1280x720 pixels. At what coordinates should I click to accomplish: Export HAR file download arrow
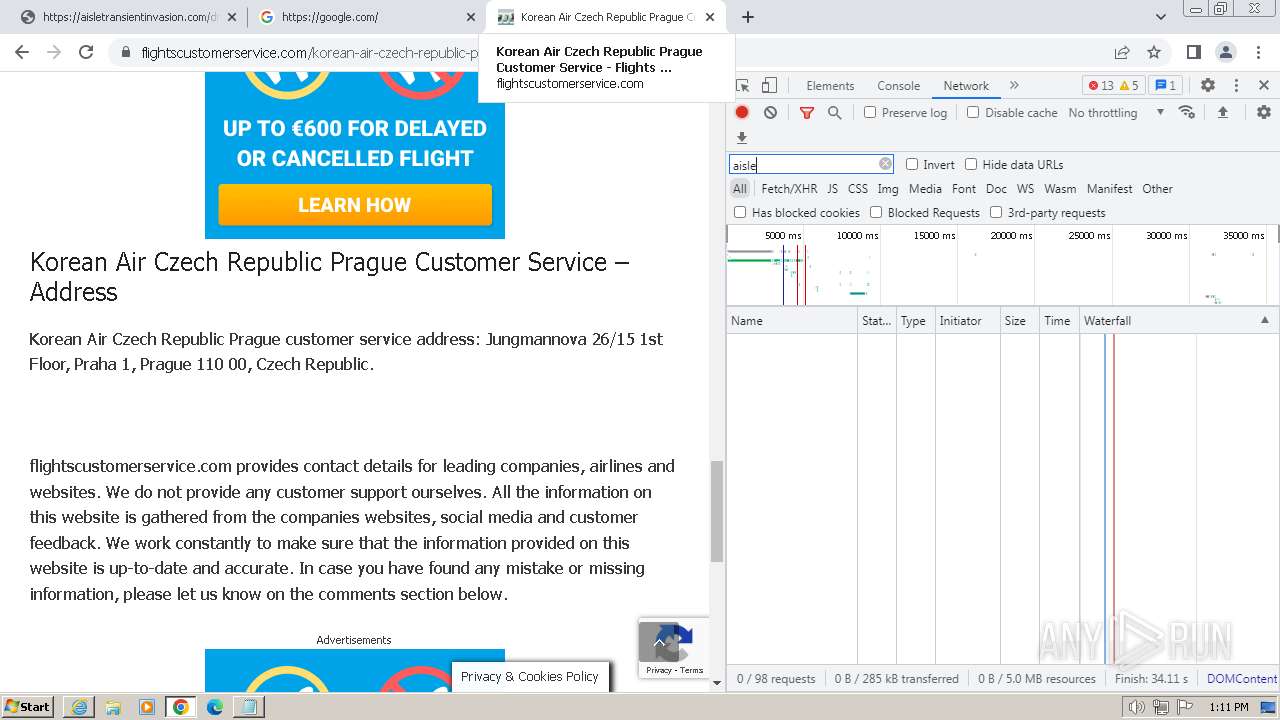click(x=742, y=138)
